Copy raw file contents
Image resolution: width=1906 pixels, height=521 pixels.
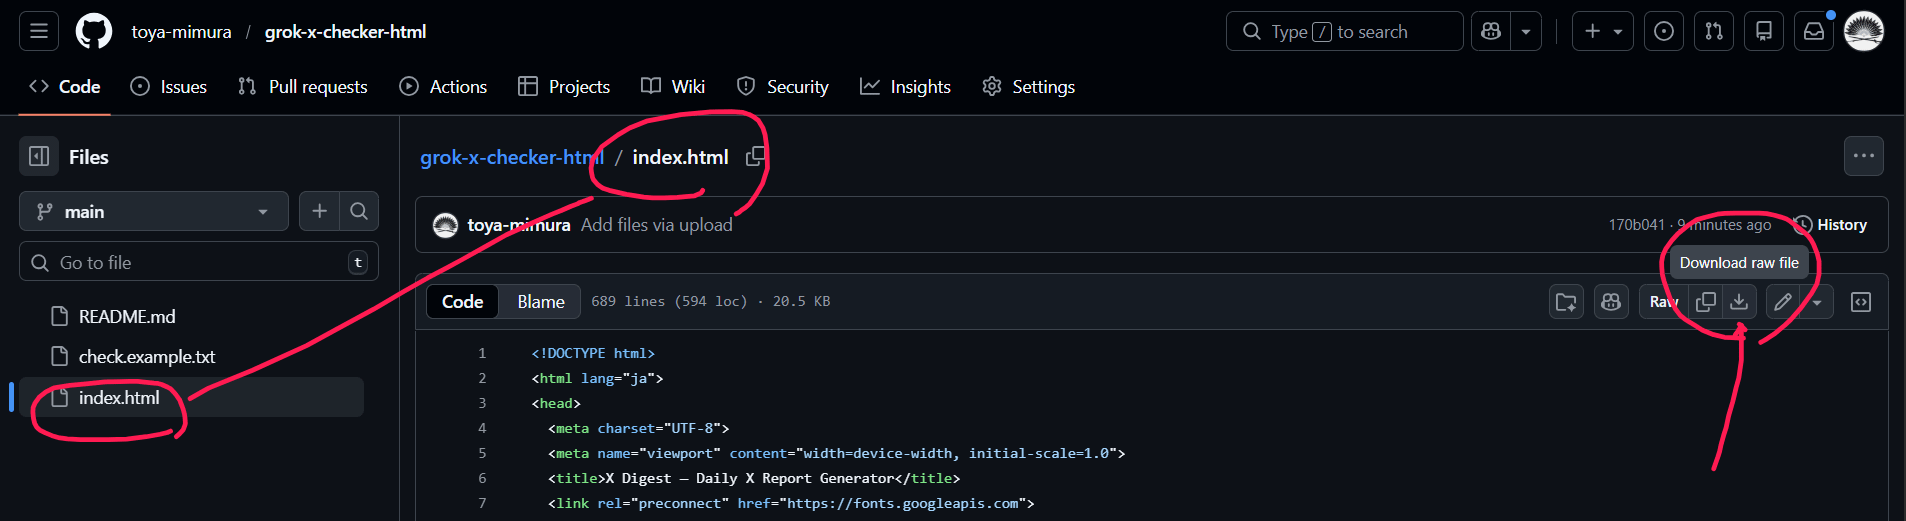point(1706,301)
